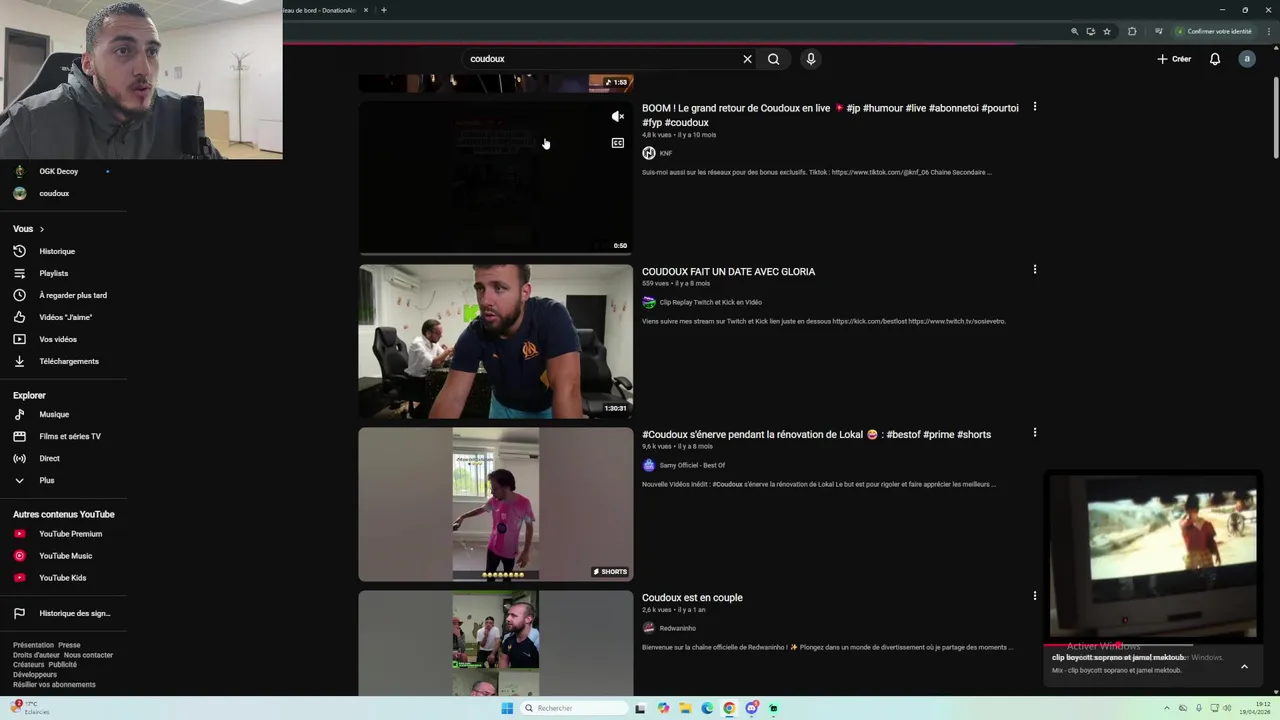Start voice search with the microphone
Screen dimensions: 1280x720
coord(811,59)
